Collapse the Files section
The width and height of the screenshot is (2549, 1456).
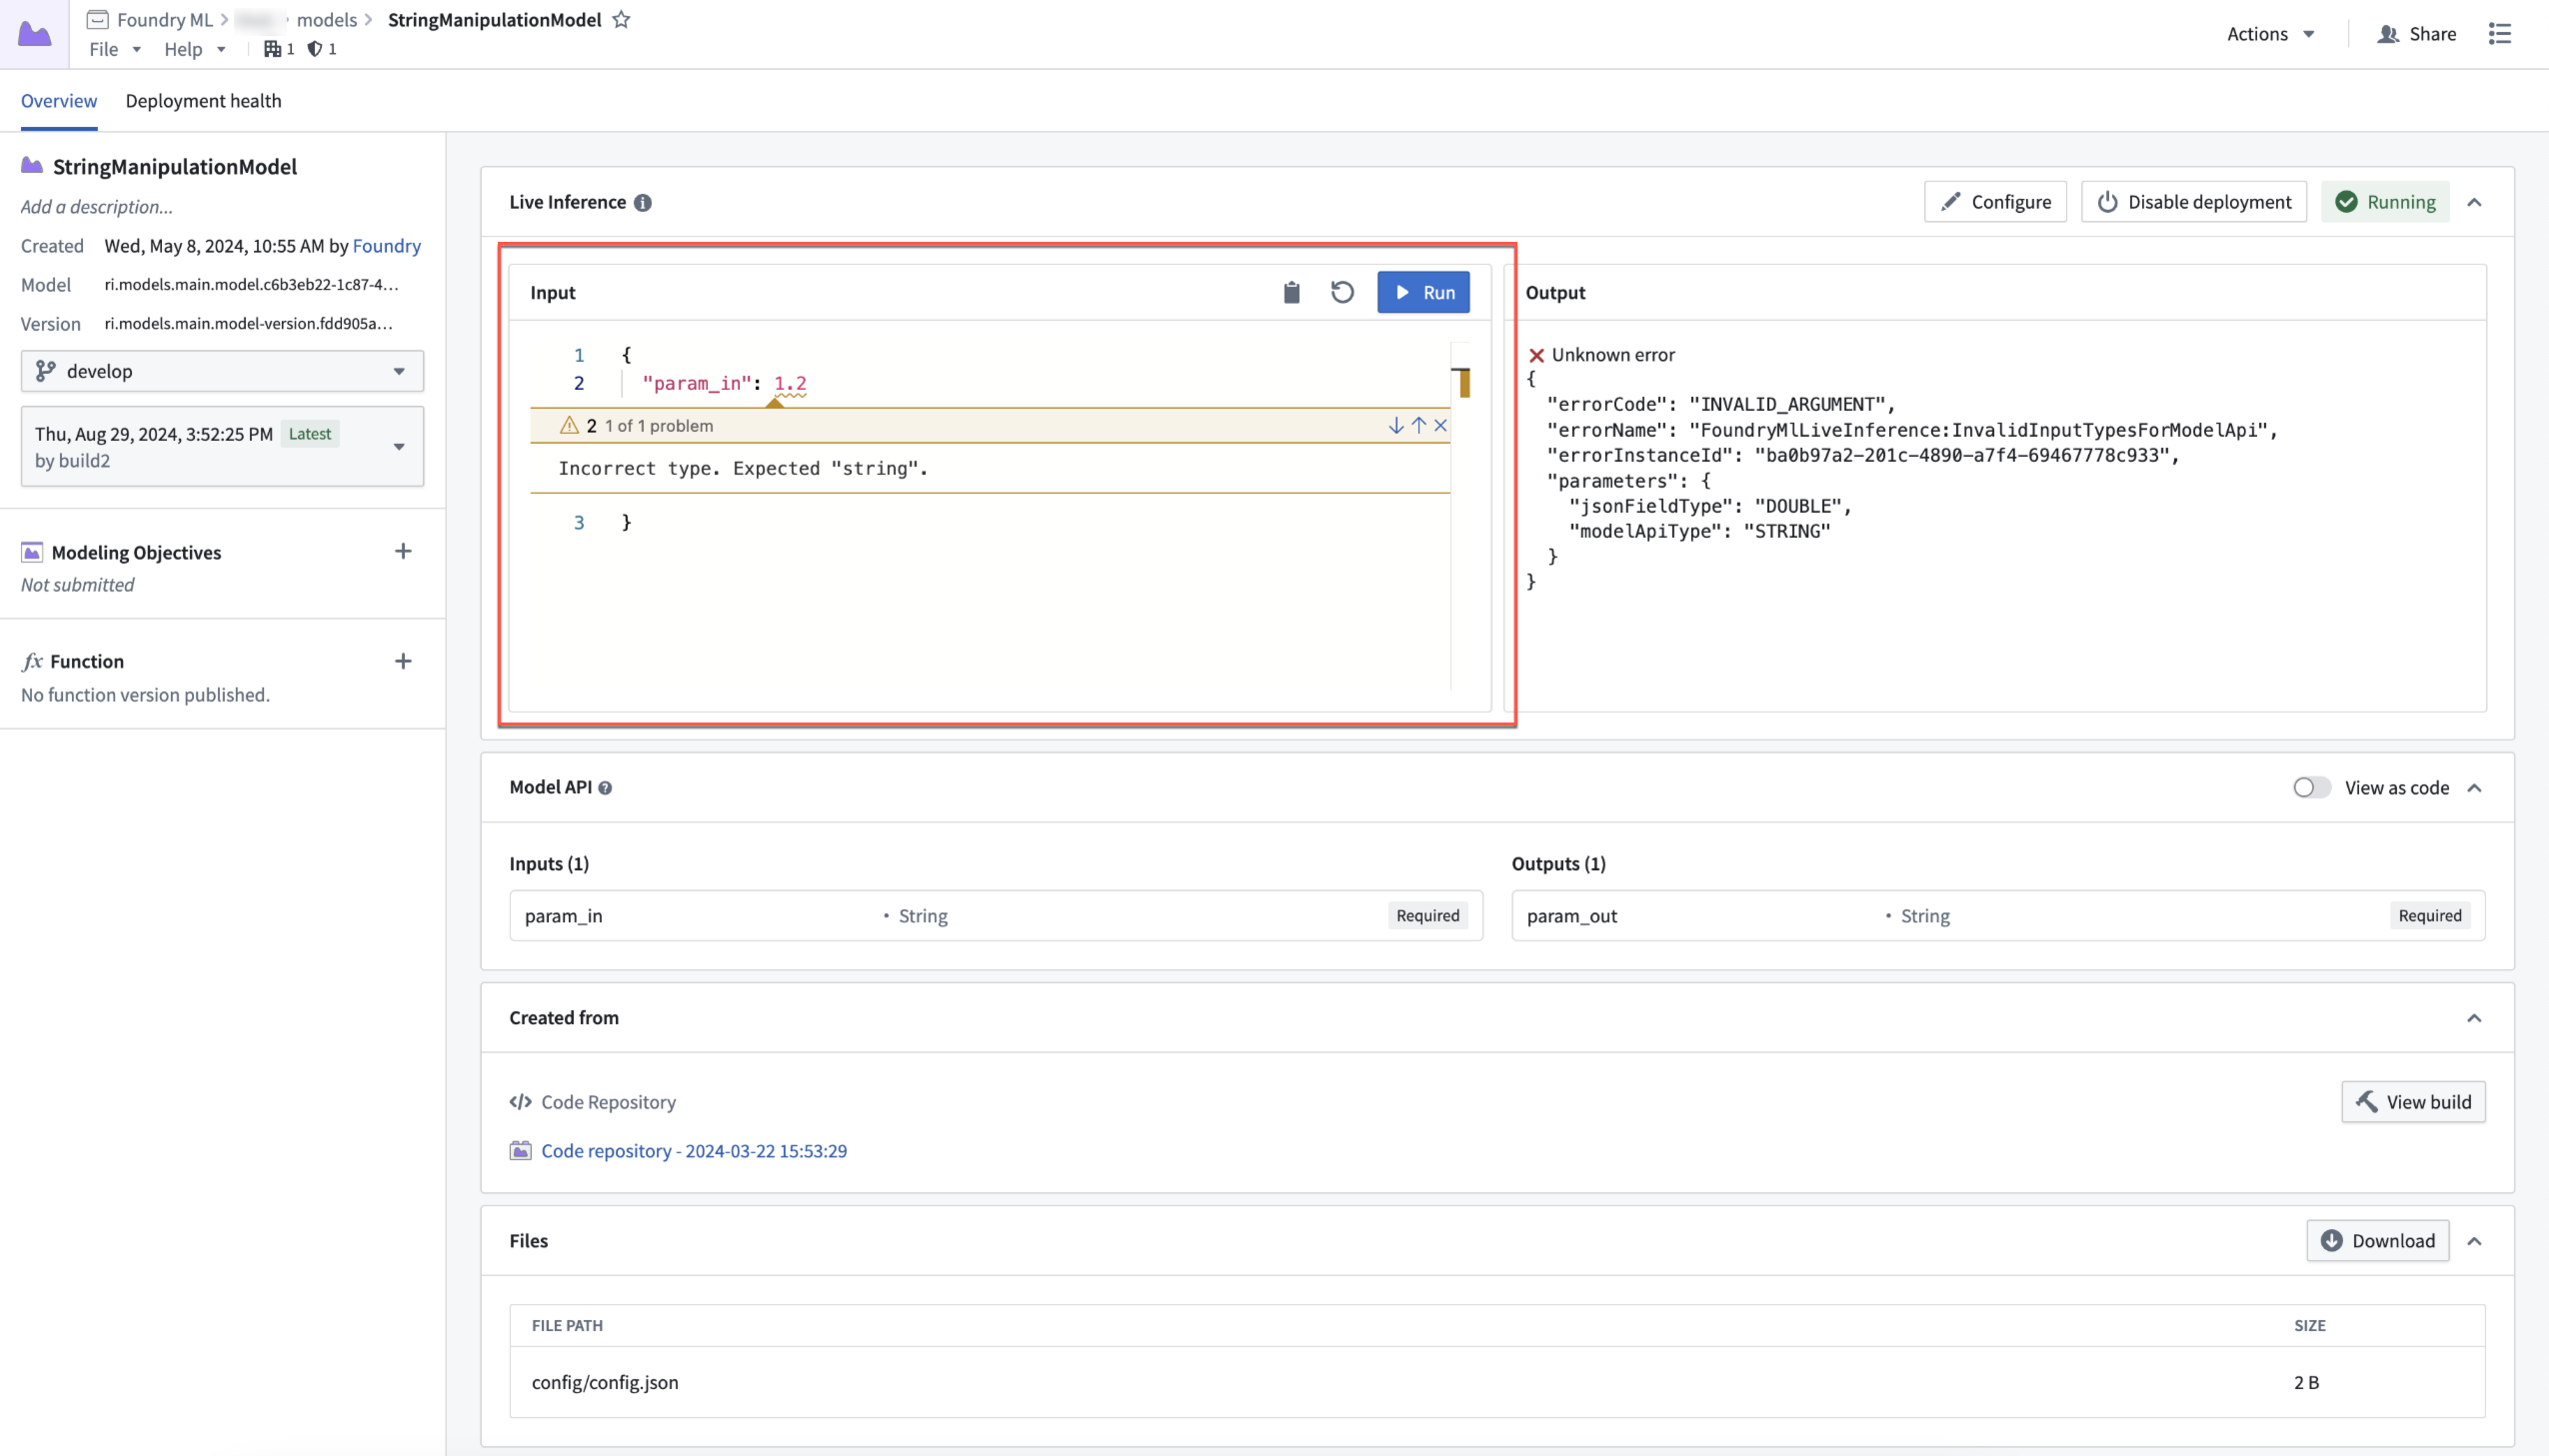click(x=2474, y=1242)
